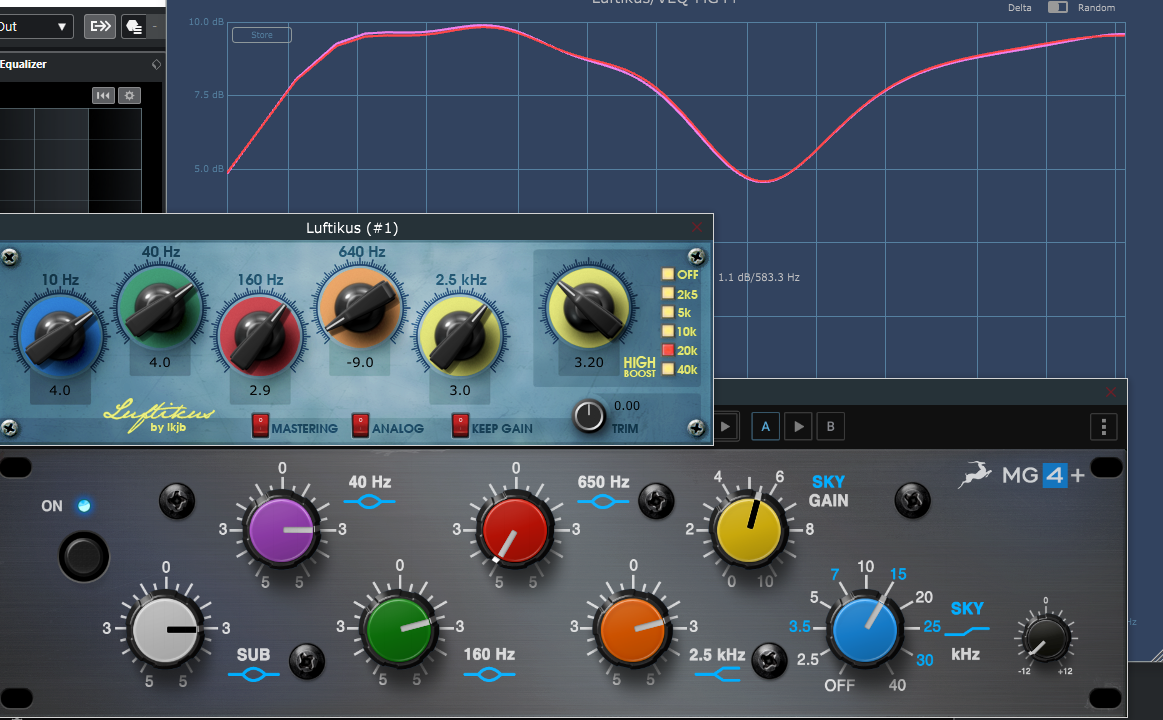Click the Luftikus 40 Hz green knob

159,307
